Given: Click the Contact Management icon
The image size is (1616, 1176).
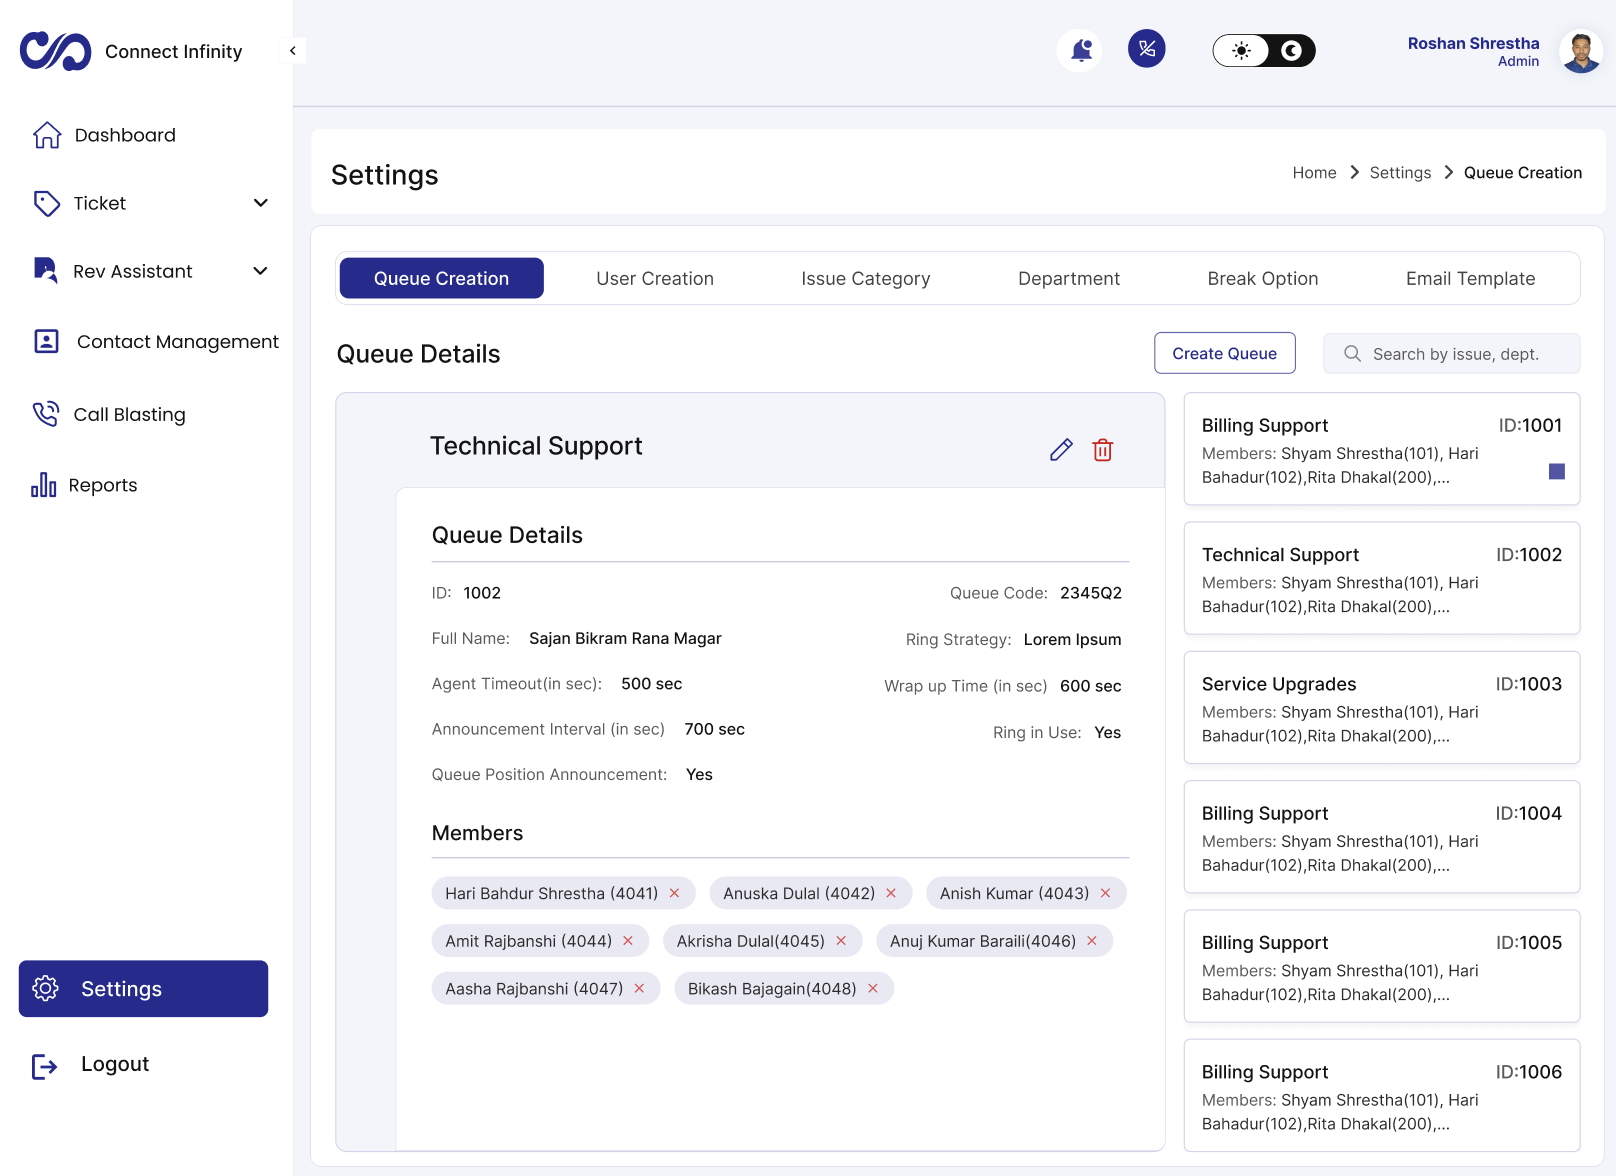Looking at the screenshot, I should point(46,341).
